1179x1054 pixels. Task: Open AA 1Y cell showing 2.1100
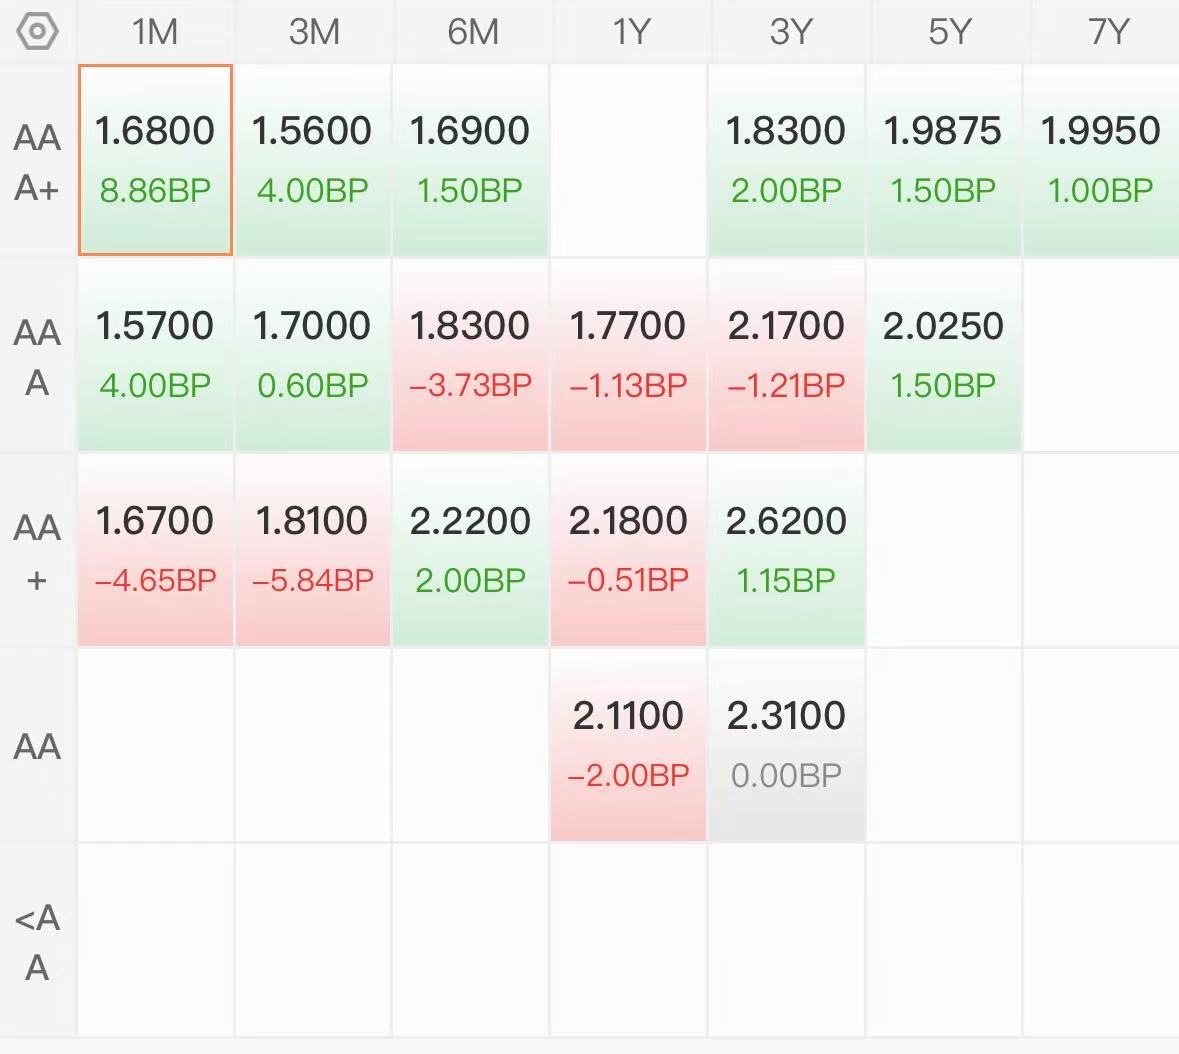point(629,745)
